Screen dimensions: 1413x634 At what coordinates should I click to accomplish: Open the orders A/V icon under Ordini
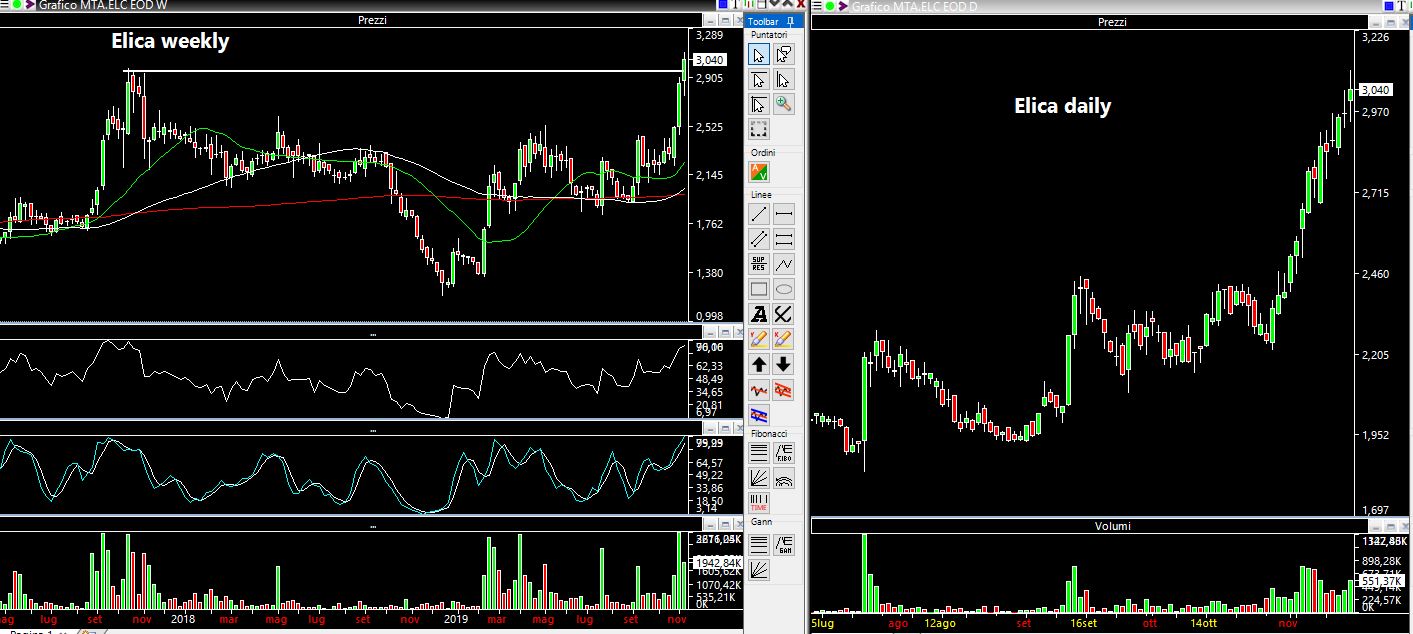[759, 172]
